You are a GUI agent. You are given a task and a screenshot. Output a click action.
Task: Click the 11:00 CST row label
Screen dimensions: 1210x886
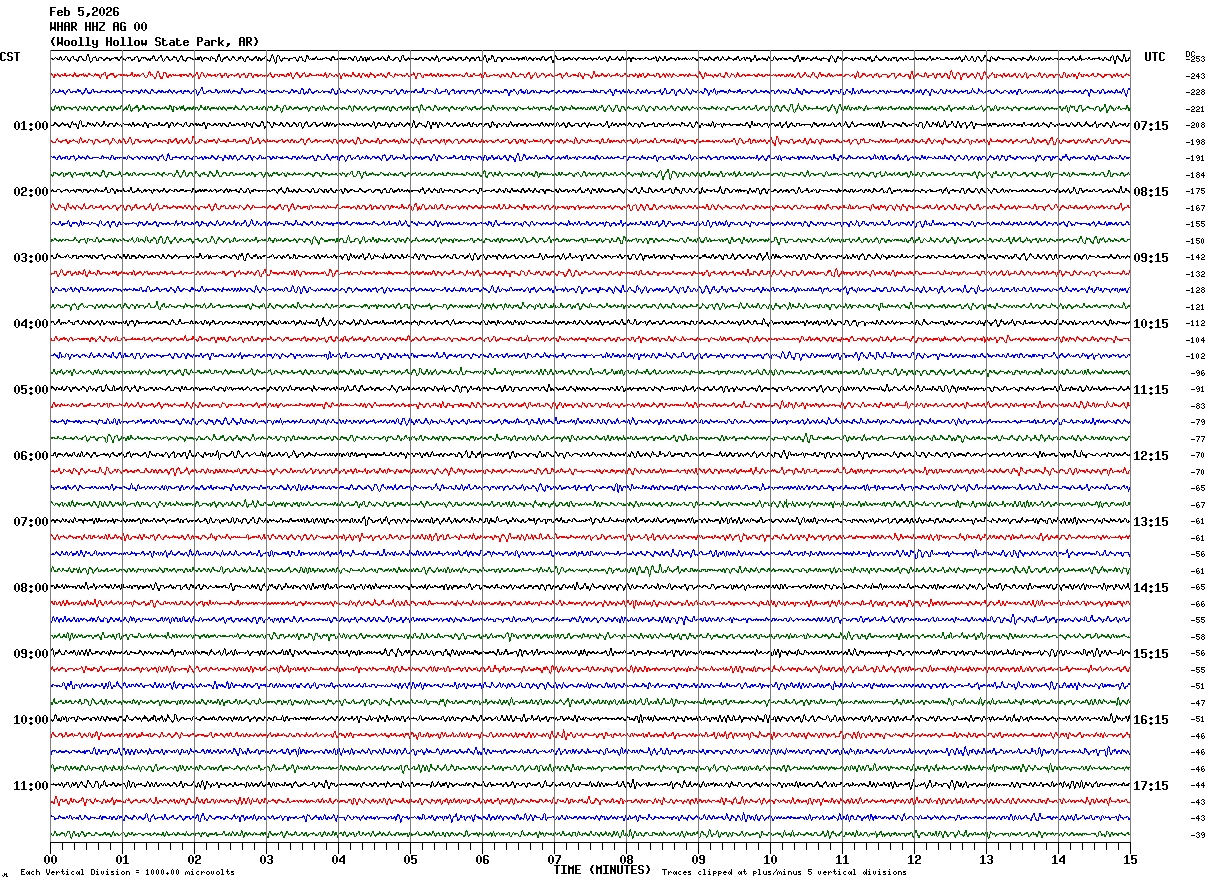[x=31, y=786]
